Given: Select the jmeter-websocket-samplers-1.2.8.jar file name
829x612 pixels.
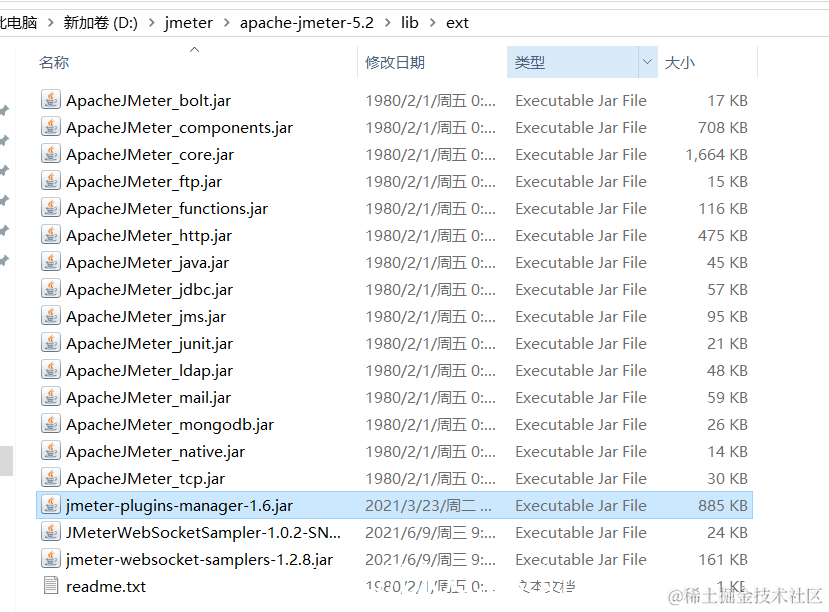Looking at the screenshot, I should point(199,559).
